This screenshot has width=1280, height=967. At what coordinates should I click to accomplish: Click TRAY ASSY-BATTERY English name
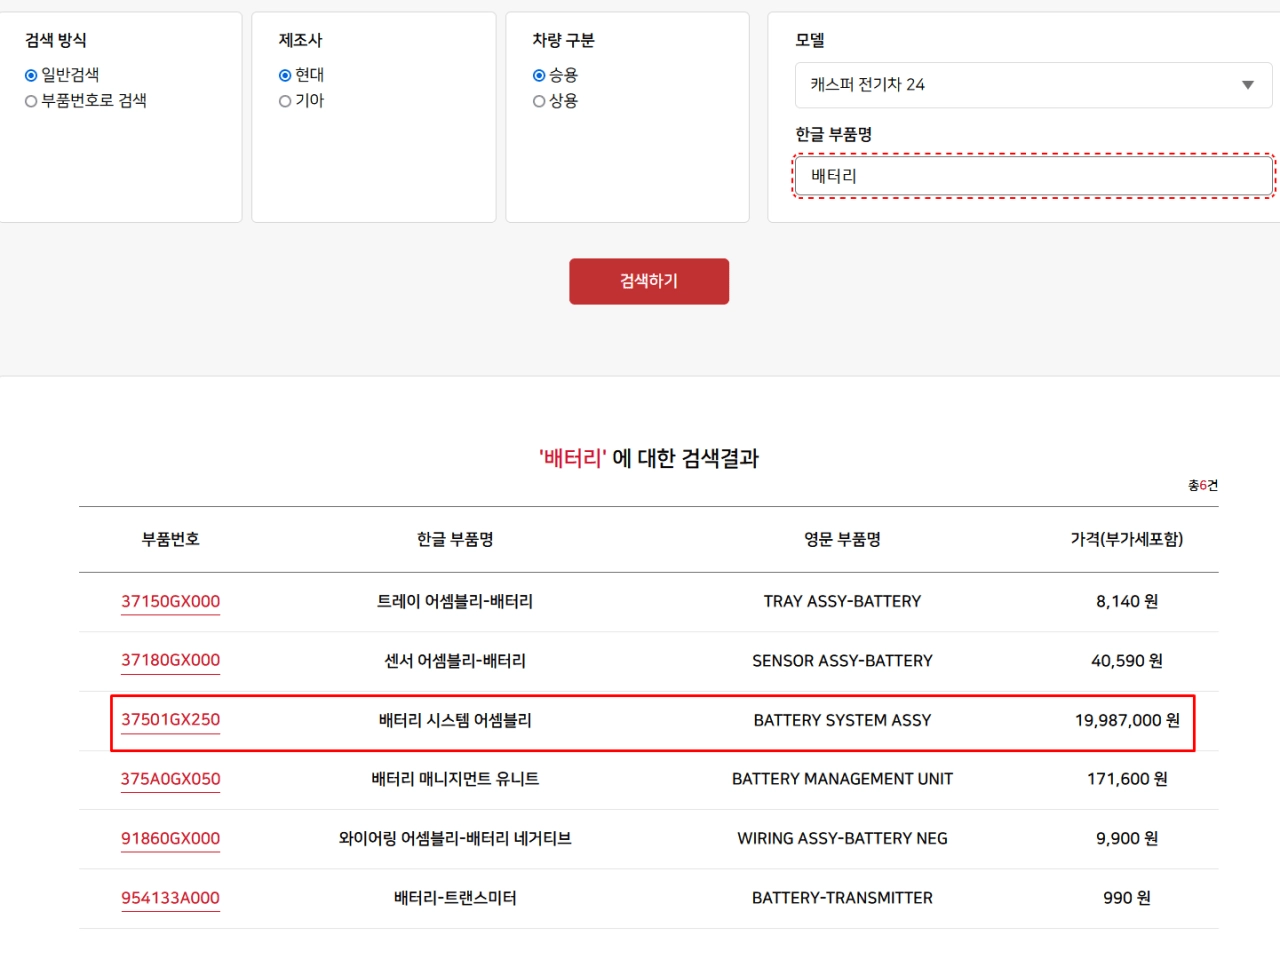842,601
